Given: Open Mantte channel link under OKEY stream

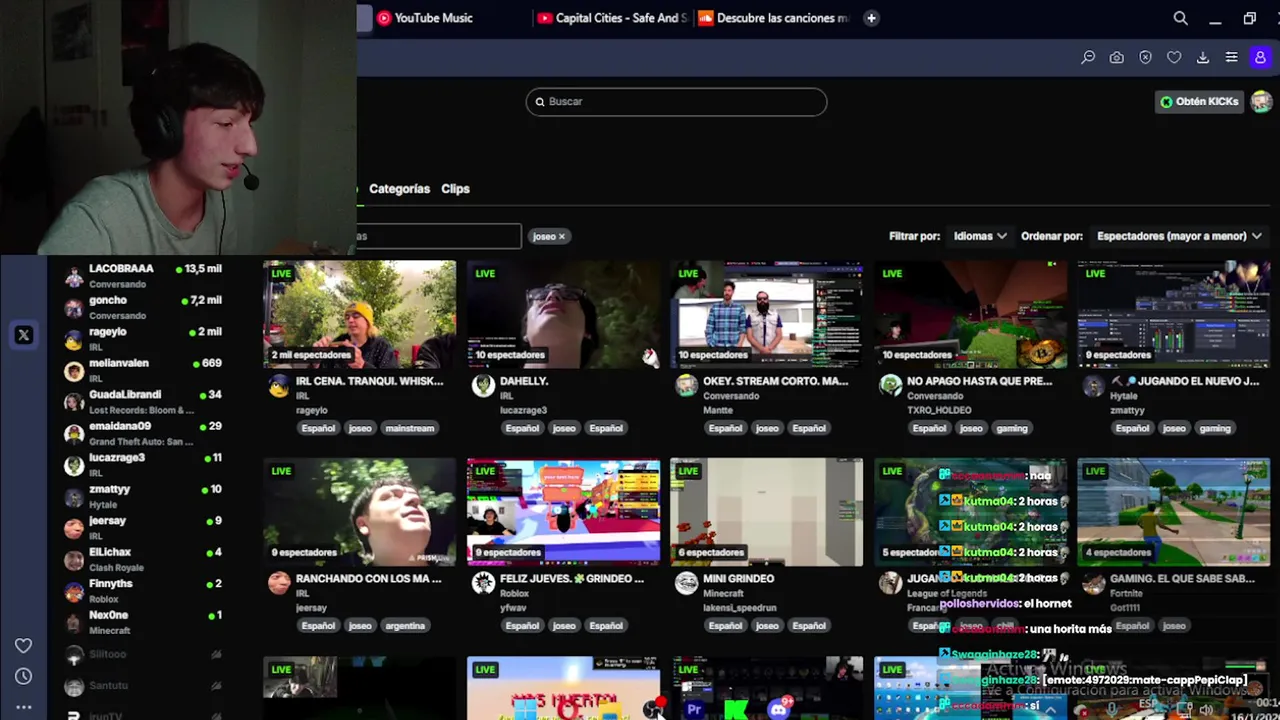Looking at the screenshot, I should pyautogui.click(x=717, y=410).
